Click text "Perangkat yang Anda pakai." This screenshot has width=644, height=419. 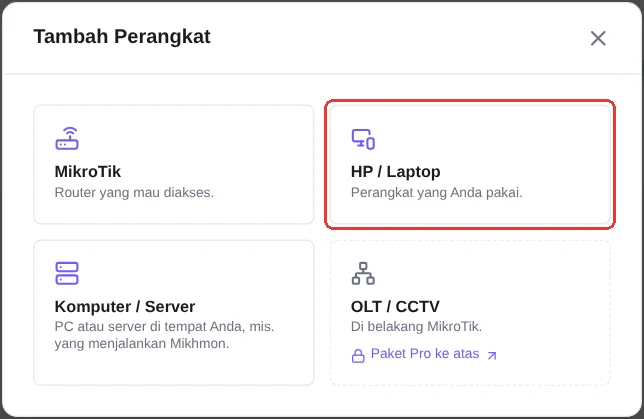tap(437, 193)
